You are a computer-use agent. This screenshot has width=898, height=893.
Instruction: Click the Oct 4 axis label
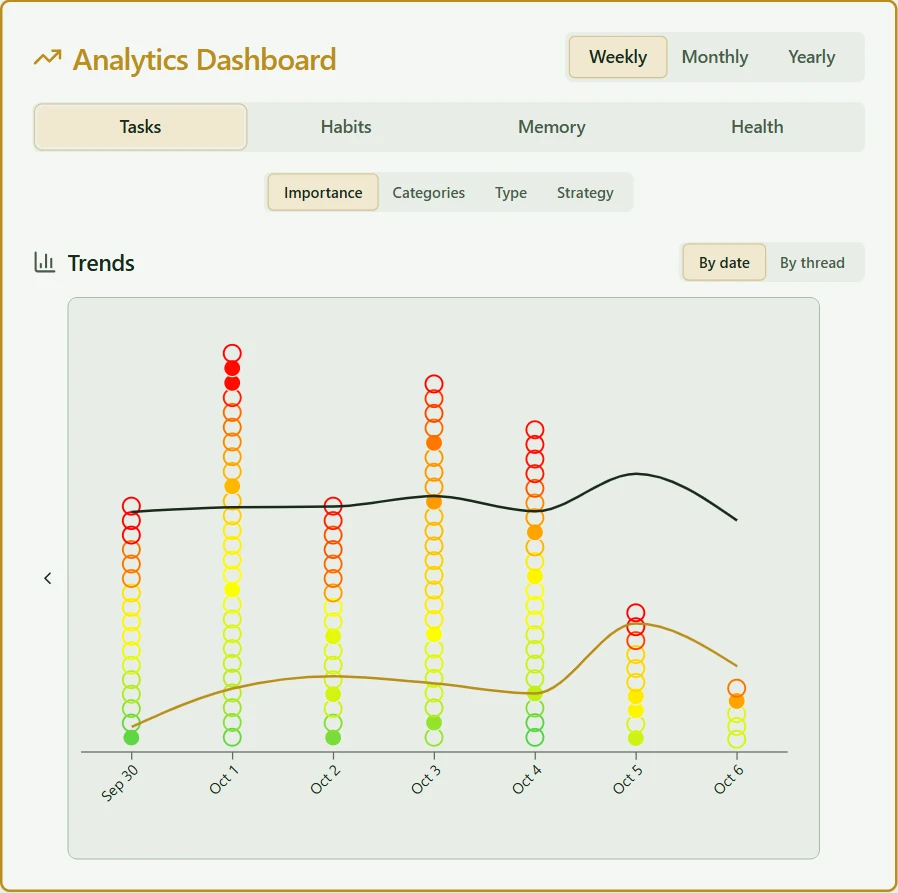(527, 780)
